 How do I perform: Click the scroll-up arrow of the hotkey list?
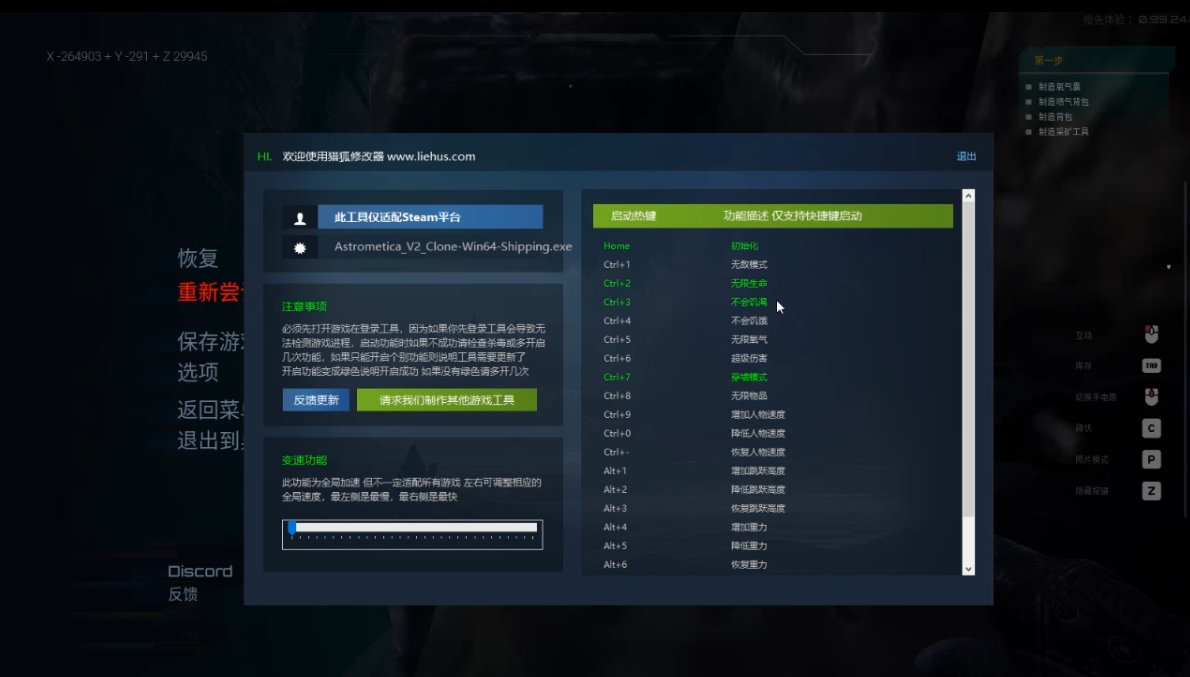click(x=968, y=196)
